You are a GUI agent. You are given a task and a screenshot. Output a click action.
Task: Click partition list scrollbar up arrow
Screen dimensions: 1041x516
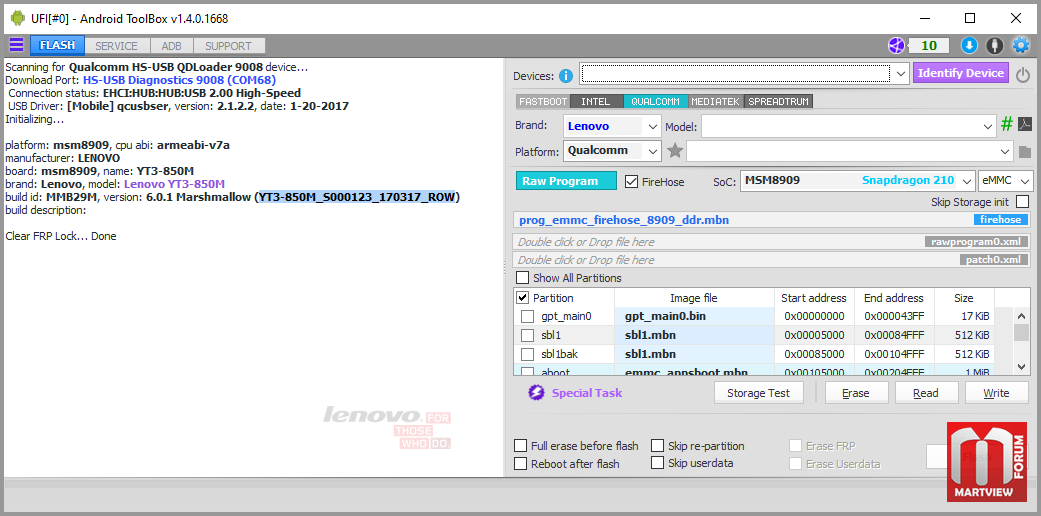coord(1022,316)
